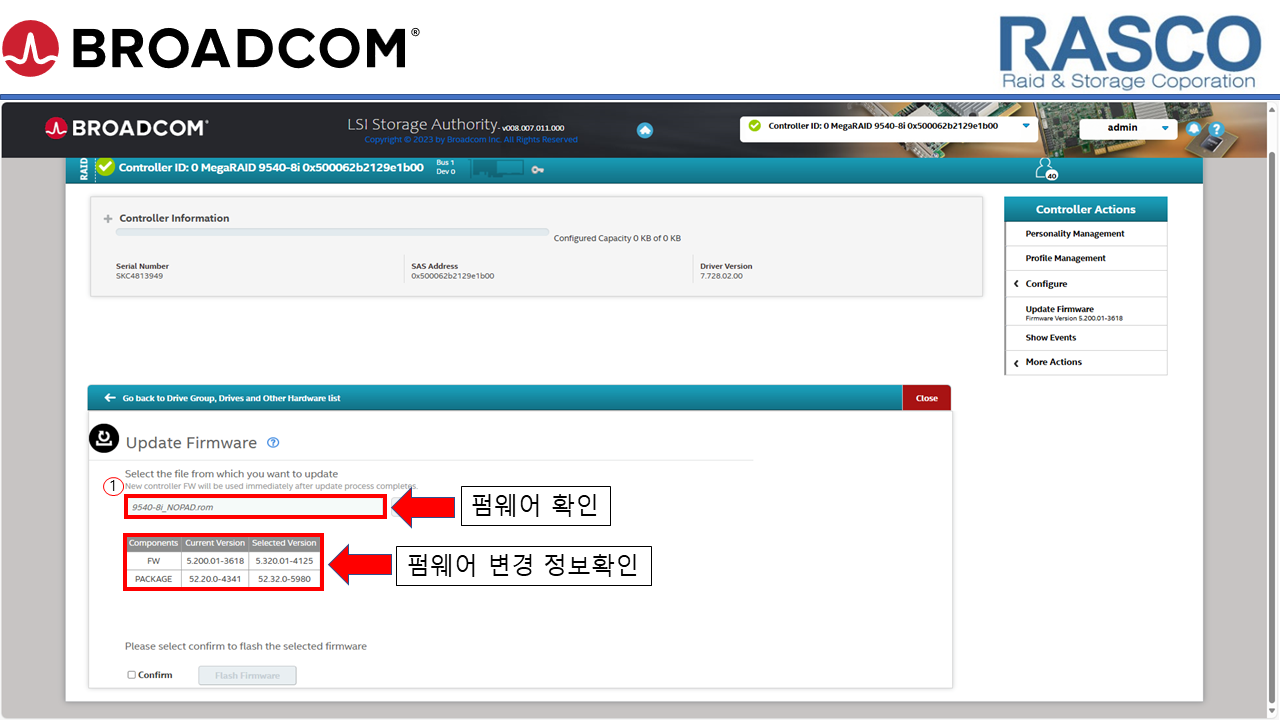Click the black Update Firmware download icon
This screenshot has height=720, width=1280.
coord(104,439)
